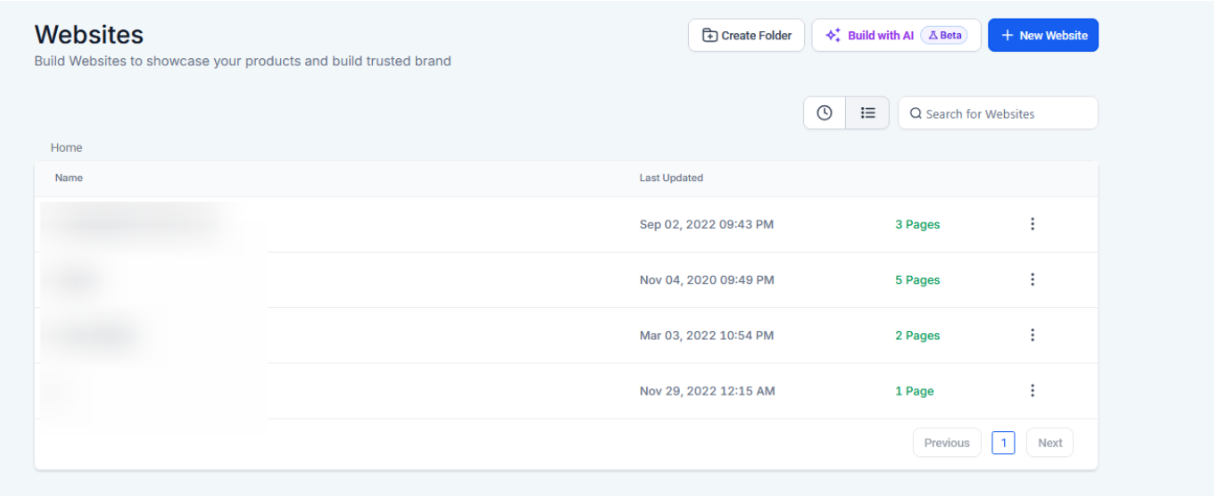The height and width of the screenshot is (496, 1214).
Task: Open options menu for 3 Pages website
Action: pos(1032,224)
